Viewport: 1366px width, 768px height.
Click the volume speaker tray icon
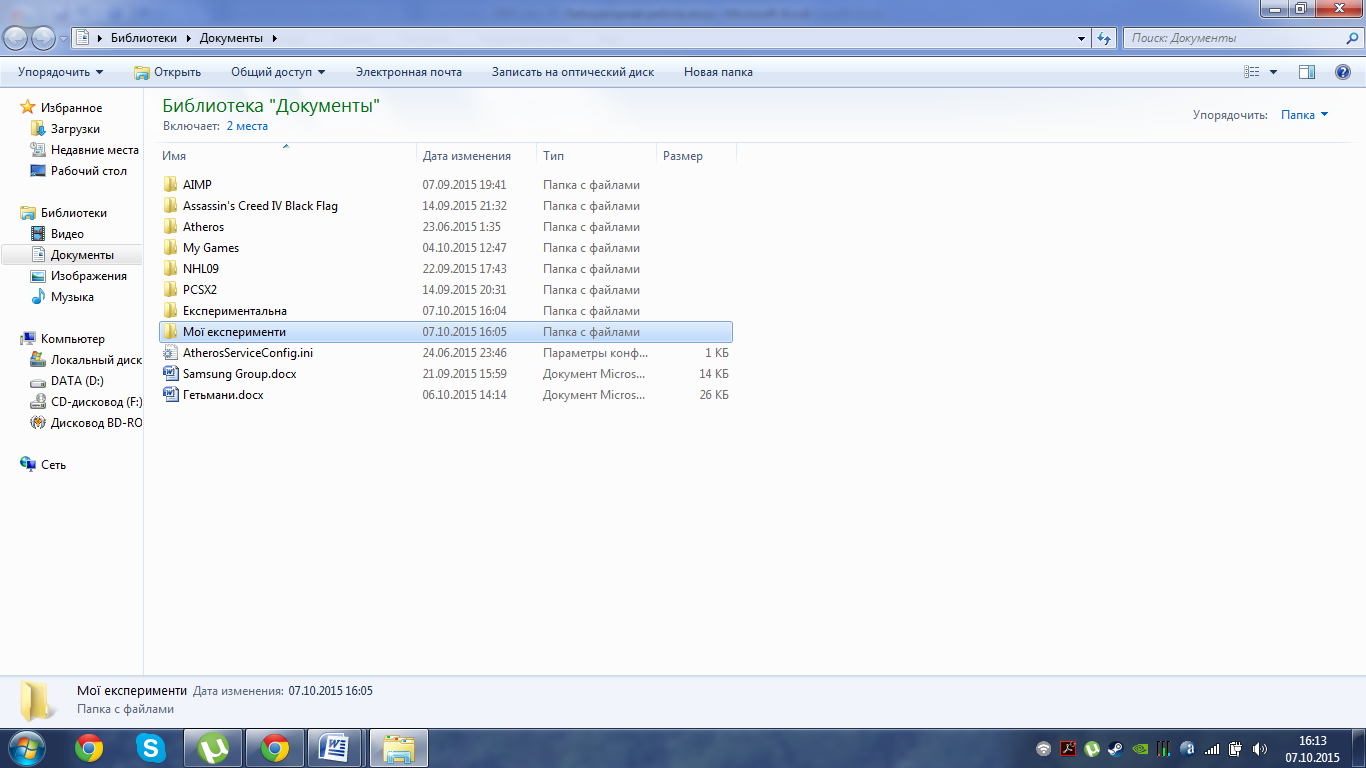click(1260, 748)
